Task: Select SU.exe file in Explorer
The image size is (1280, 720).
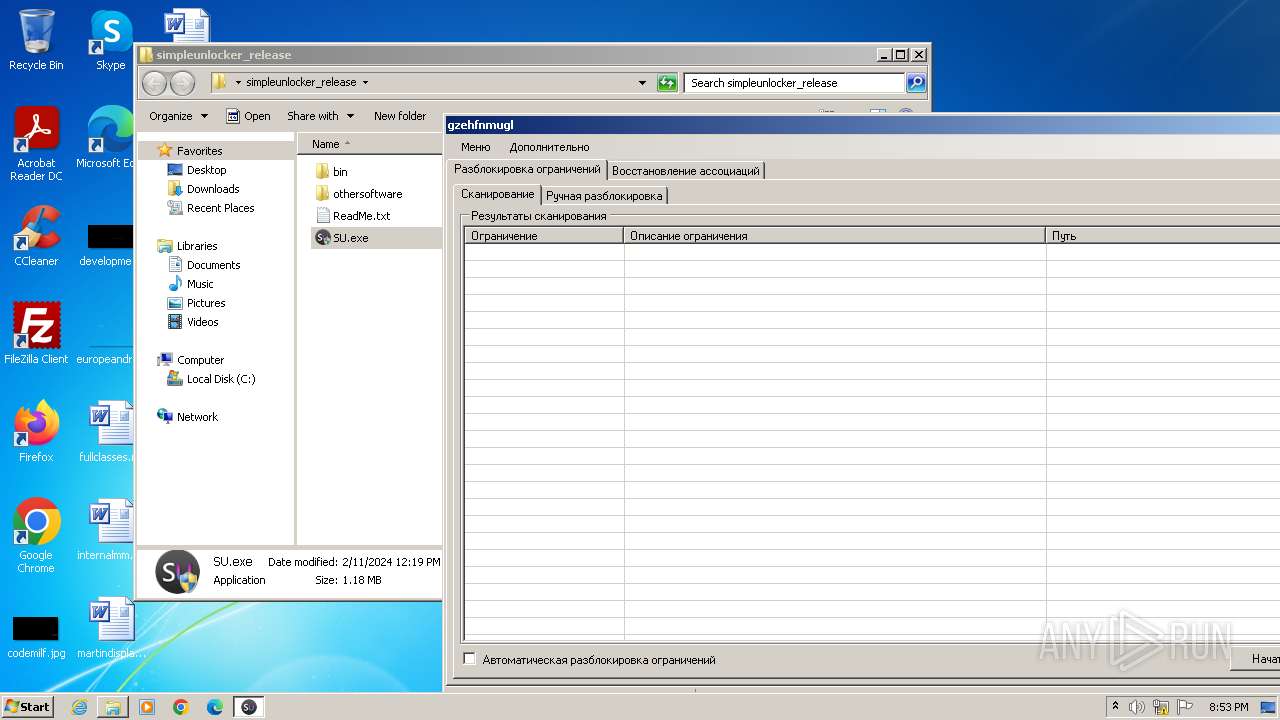Action: pos(376,238)
